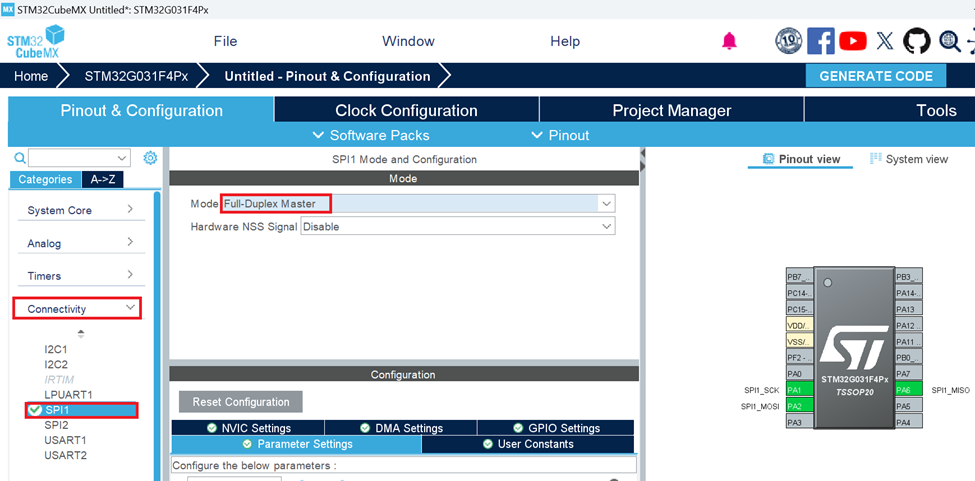Click the Pinout view icon
This screenshot has width=975, height=481.
(x=769, y=159)
